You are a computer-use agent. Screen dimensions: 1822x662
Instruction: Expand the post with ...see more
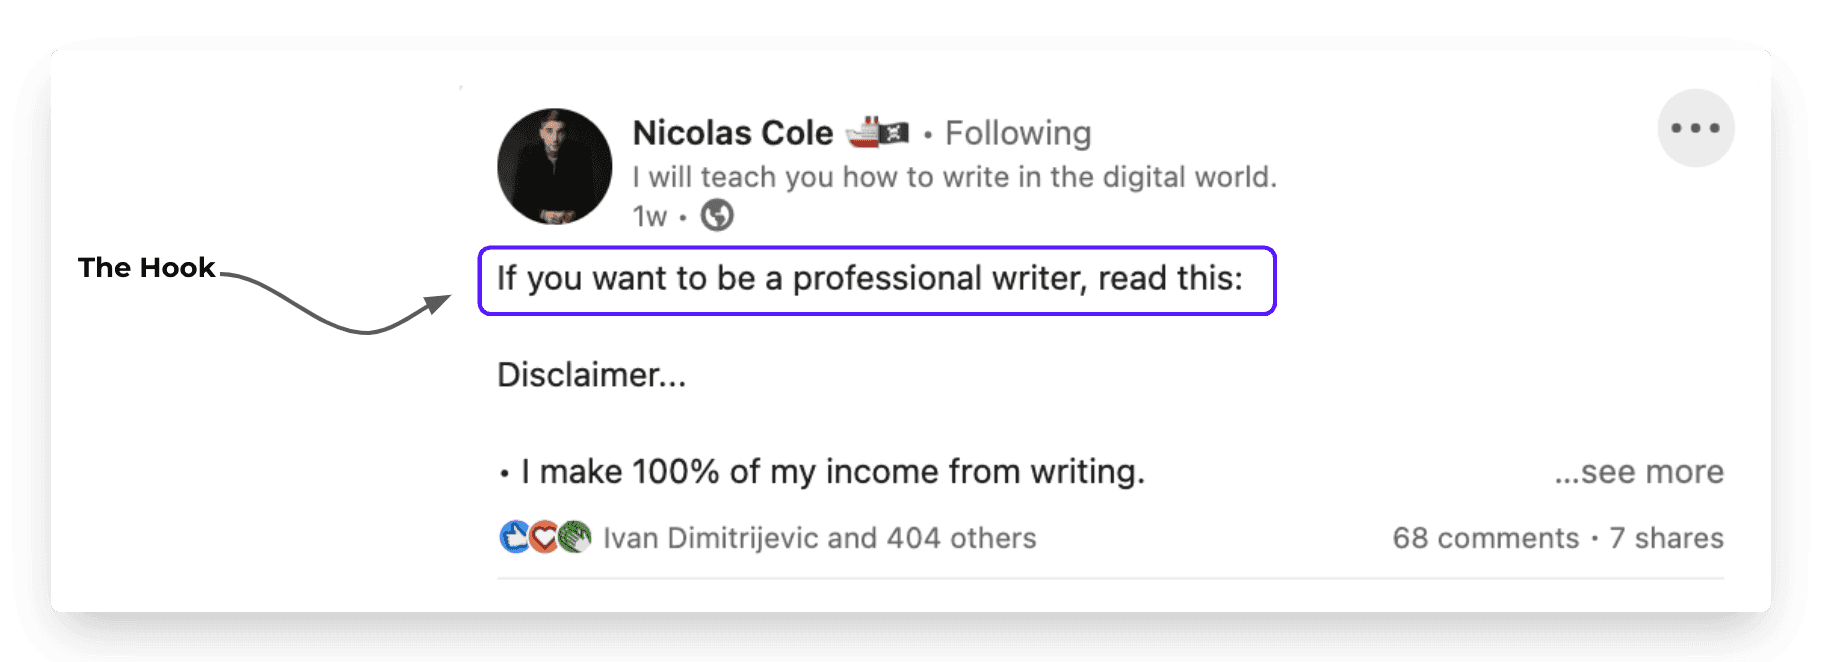(x=1639, y=472)
